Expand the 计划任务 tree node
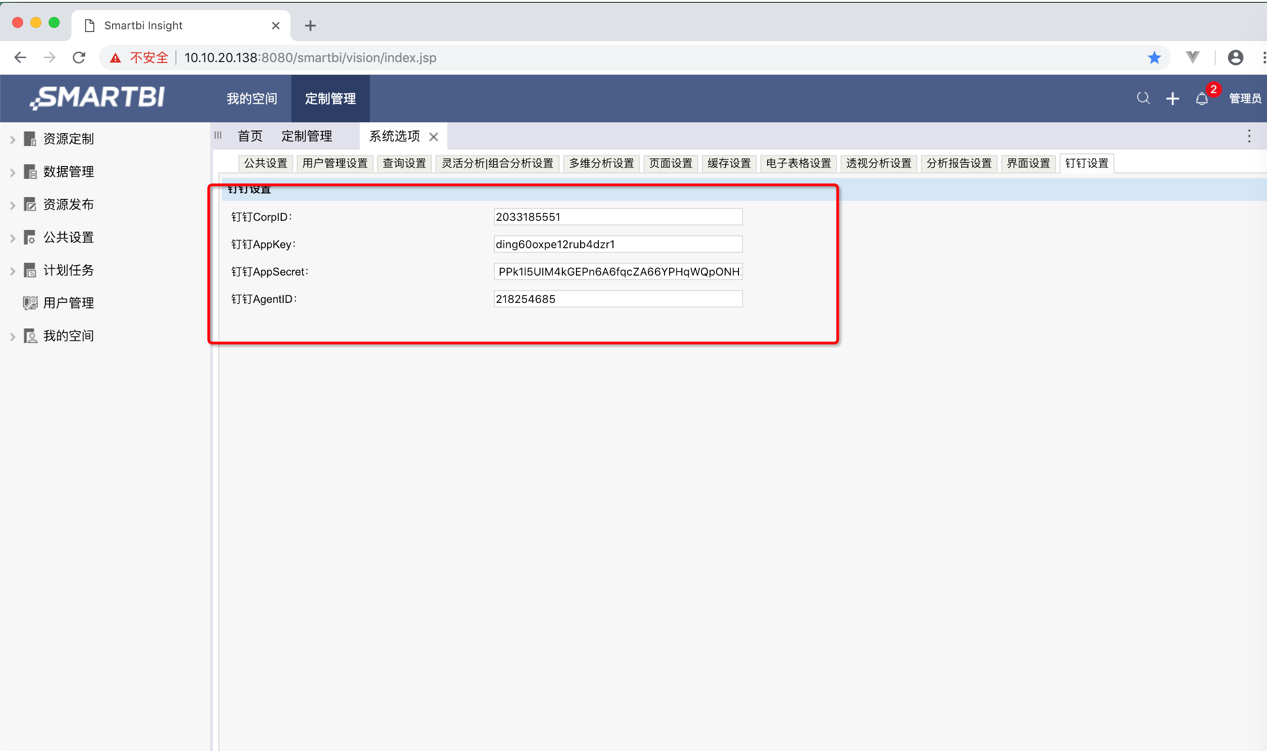Screen dimensions: 1267x751 [x=12, y=271]
